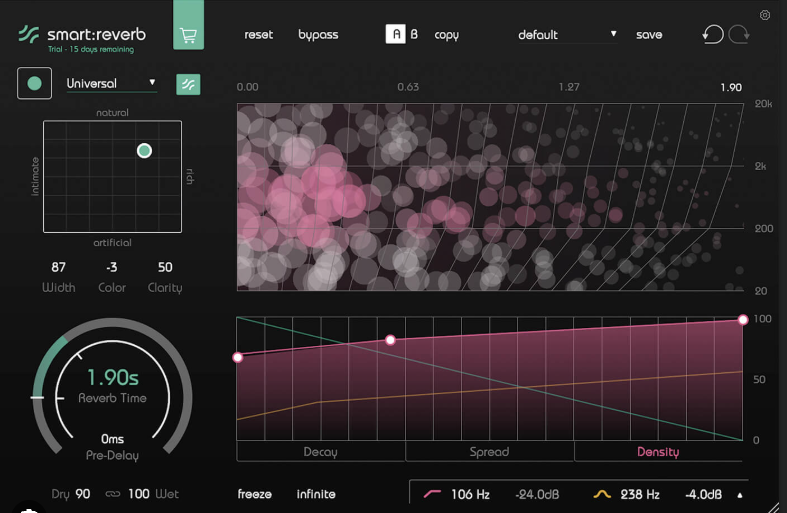
Task: Click the Wet value 100
Action: [x=139, y=494]
